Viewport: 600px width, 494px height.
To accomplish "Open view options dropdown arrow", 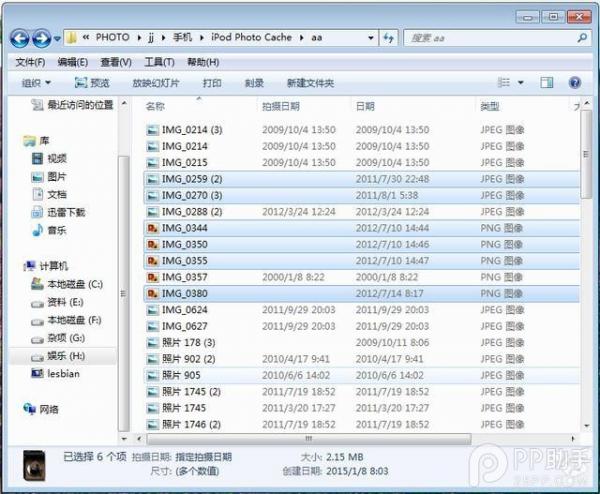I will pos(521,83).
